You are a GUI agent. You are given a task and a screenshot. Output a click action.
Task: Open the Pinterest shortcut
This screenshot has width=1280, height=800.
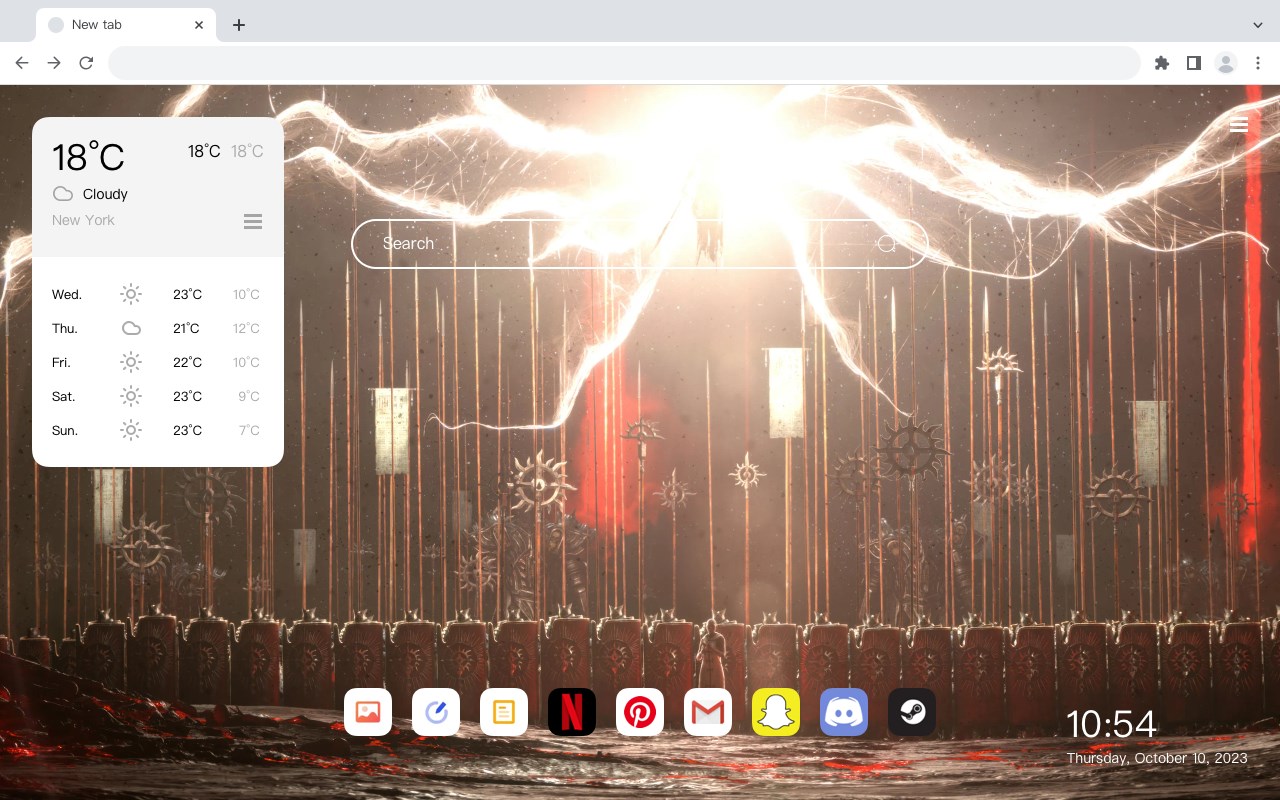click(x=640, y=712)
